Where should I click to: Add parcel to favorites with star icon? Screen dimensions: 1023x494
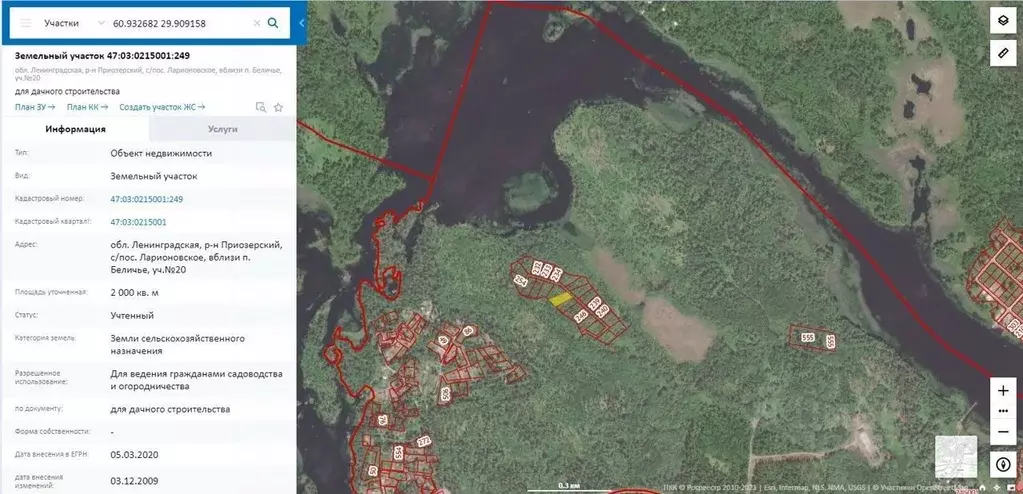pos(278,107)
